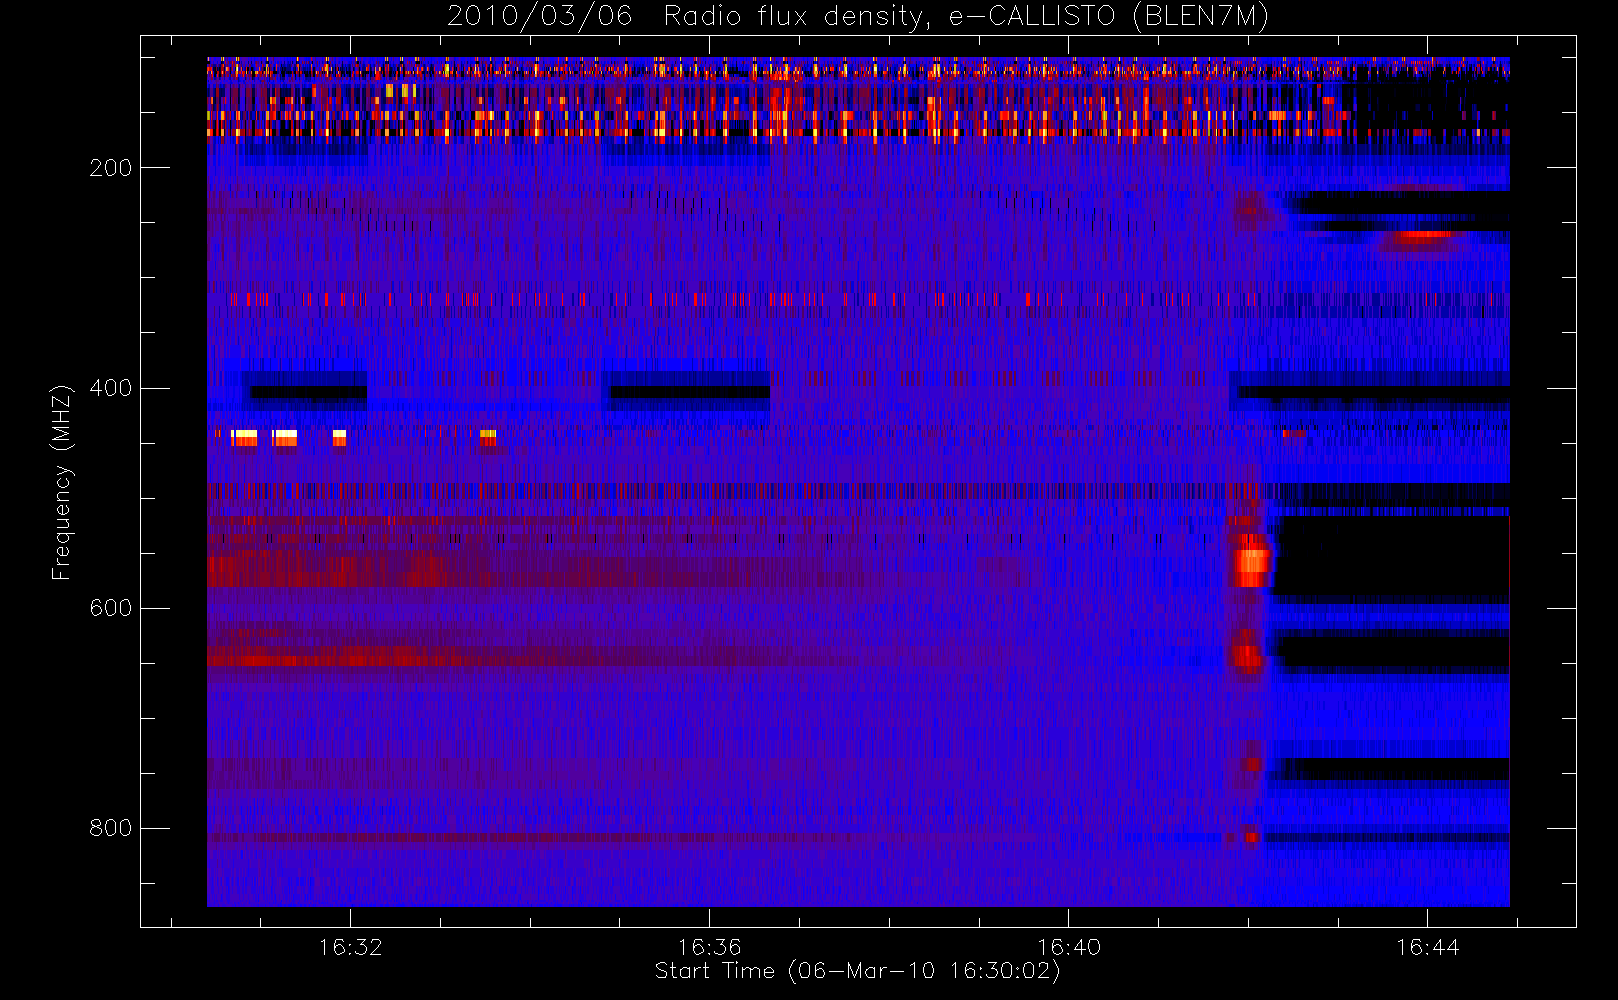Select the 600 frequency tick label

(x=111, y=608)
